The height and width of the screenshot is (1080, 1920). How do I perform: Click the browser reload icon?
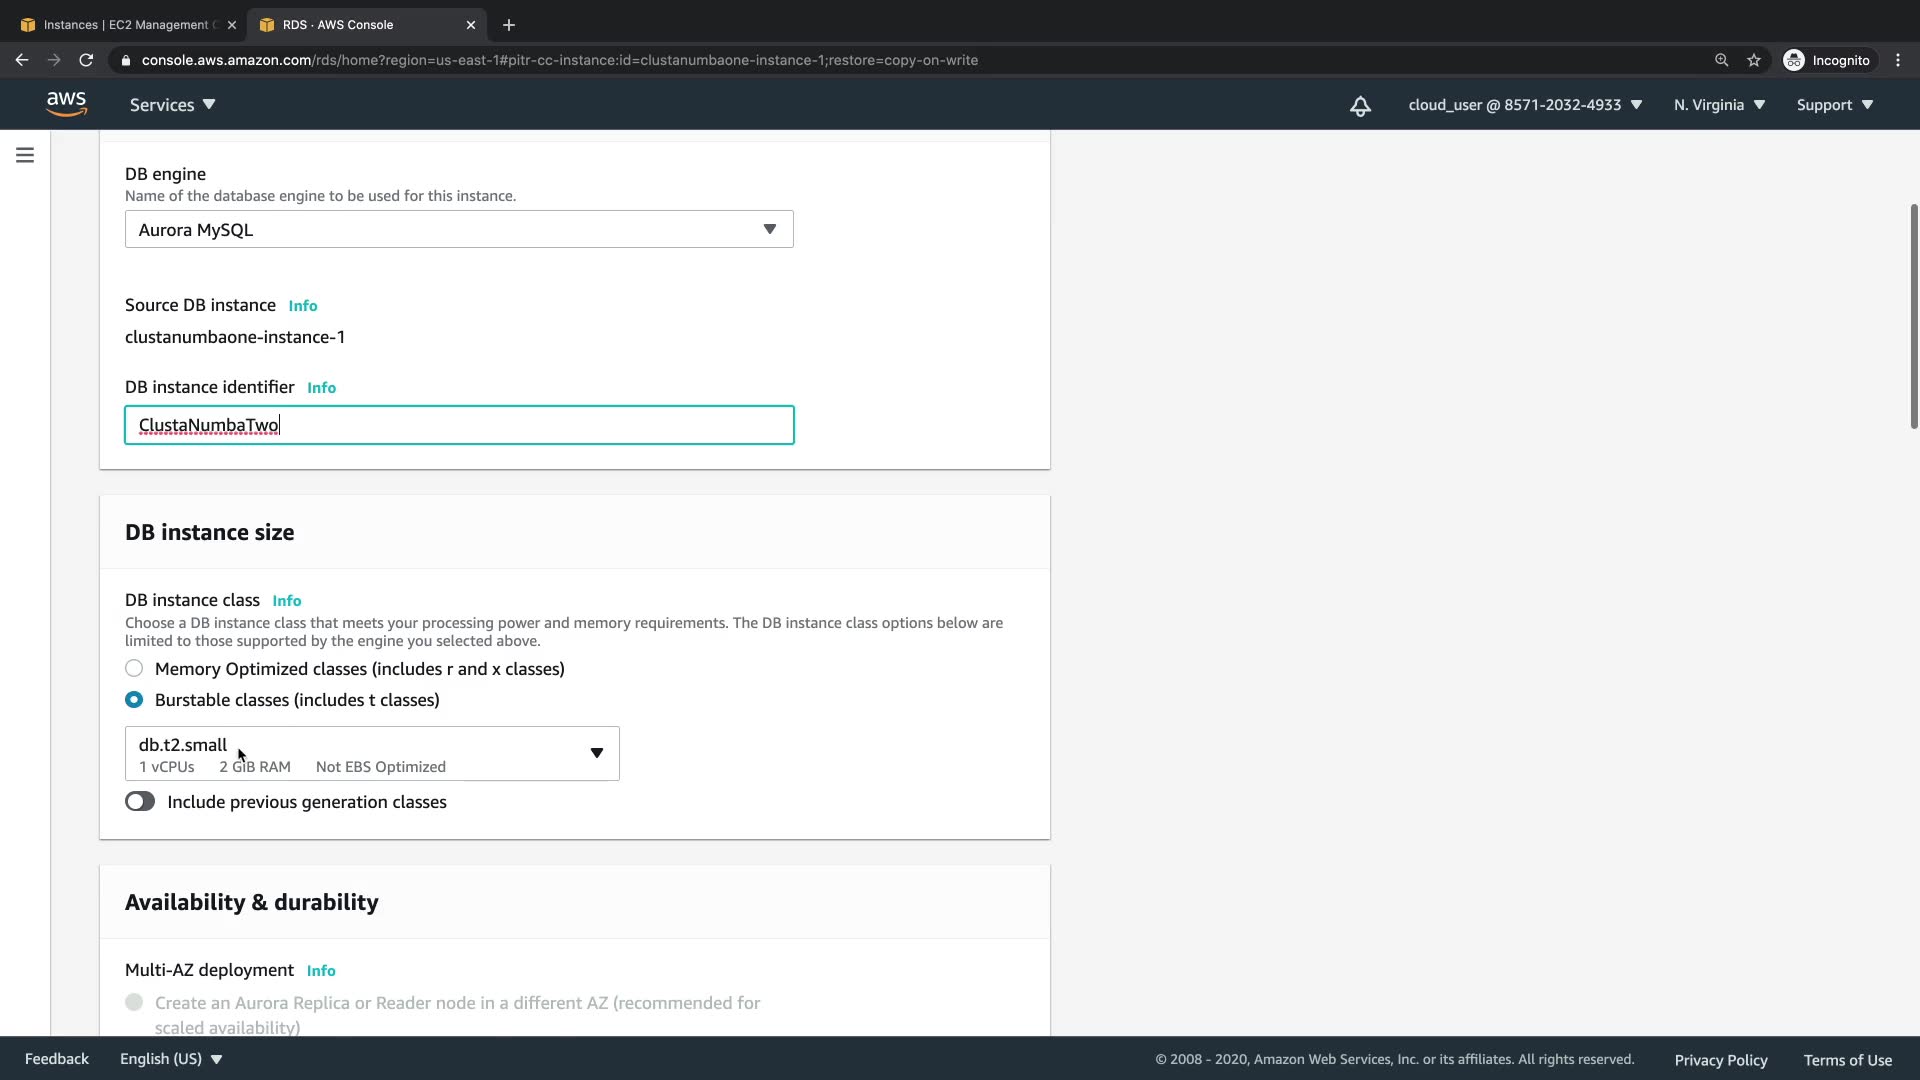86,60
